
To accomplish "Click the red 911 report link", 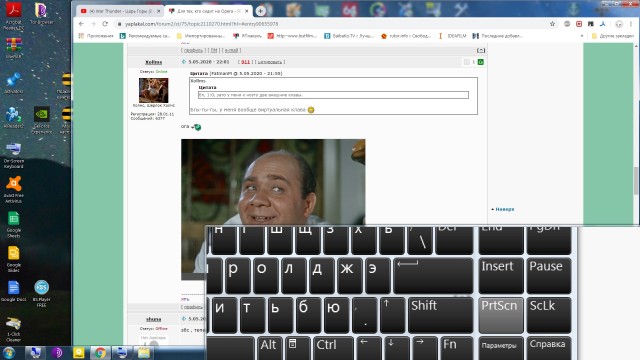I will [x=245, y=62].
